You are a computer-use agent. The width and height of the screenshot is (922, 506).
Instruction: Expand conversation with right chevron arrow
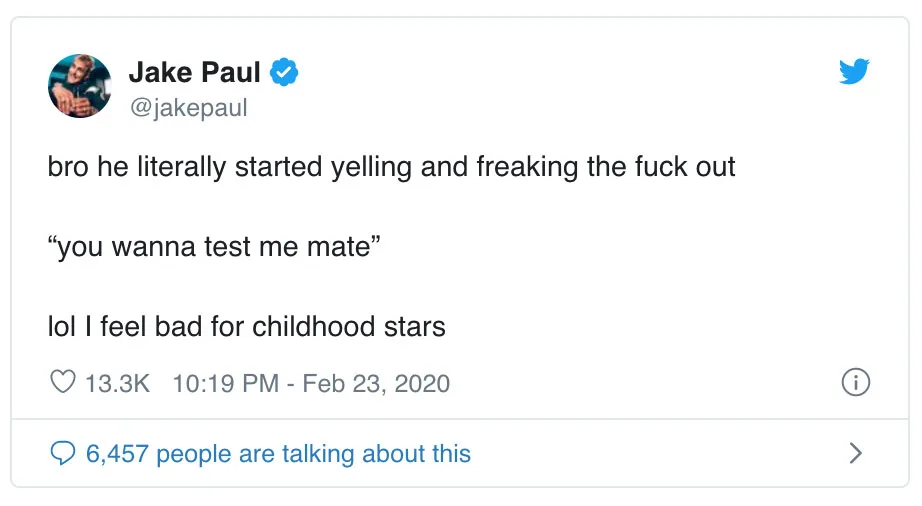point(855,453)
